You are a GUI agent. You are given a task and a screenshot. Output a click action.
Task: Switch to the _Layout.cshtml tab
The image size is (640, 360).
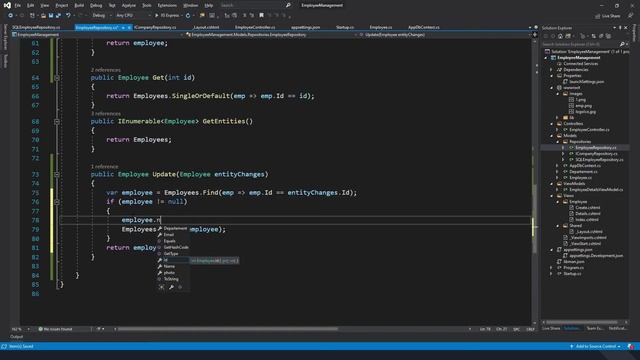[x=206, y=27]
